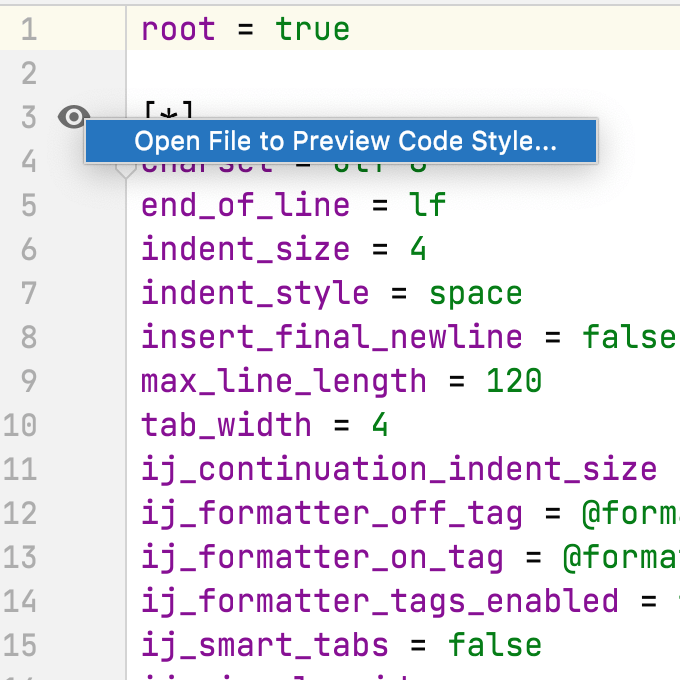Click the indent_size property name
This screenshot has width=680, height=680.
pos(245,249)
